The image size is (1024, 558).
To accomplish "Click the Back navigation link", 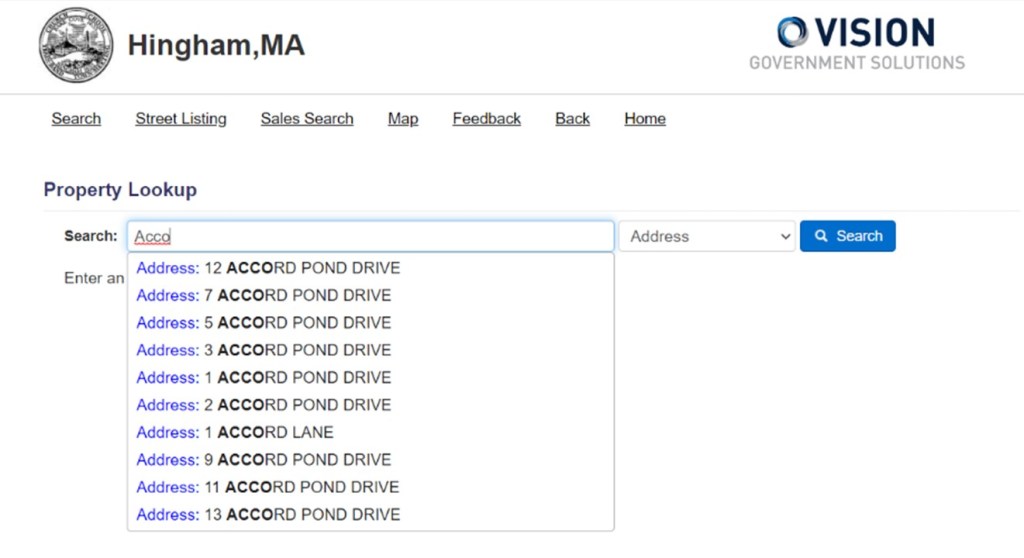I will coord(572,118).
